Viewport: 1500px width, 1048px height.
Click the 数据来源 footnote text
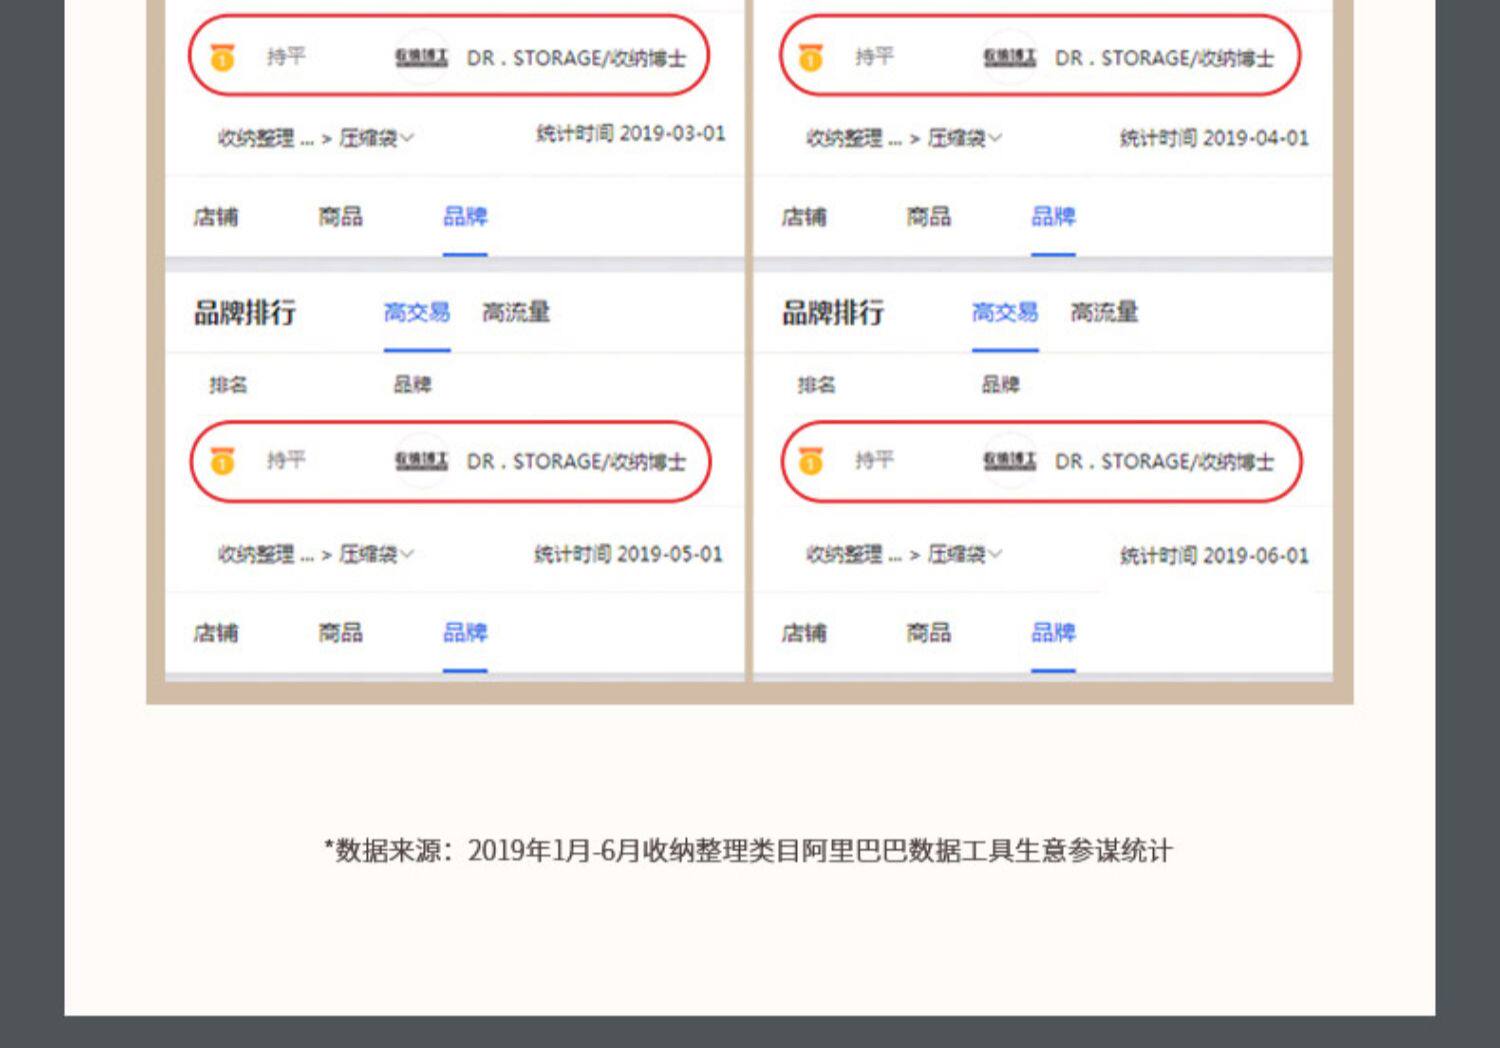click(749, 851)
